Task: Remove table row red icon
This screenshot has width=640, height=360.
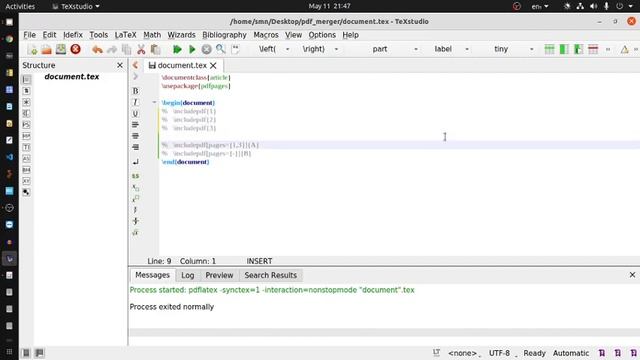Action: coord(593,49)
